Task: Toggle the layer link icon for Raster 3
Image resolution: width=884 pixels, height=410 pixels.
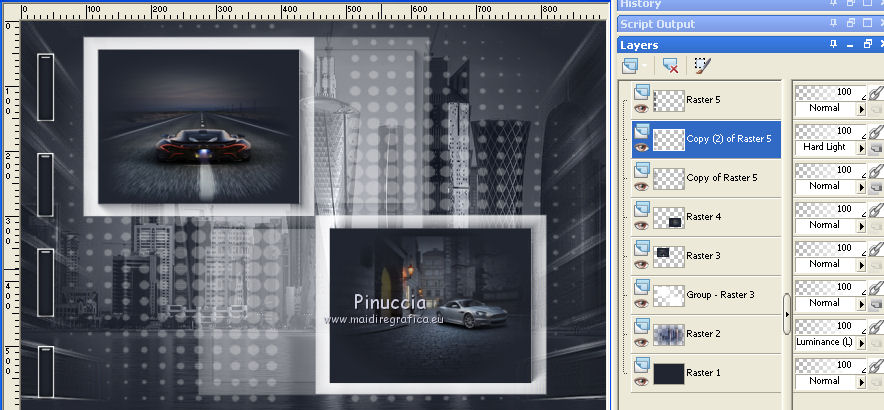Action: pyautogui.click(x=876, y=248)
